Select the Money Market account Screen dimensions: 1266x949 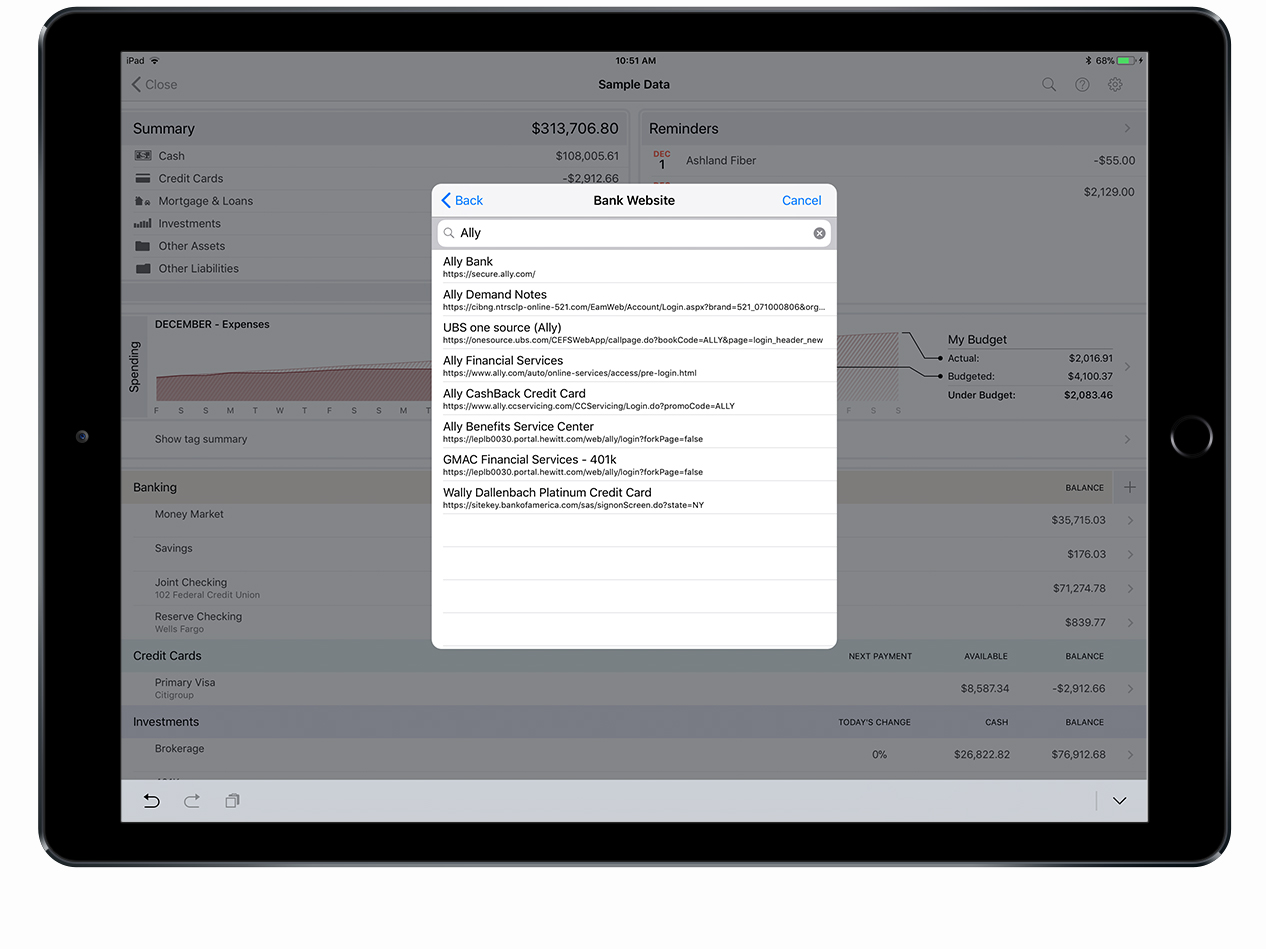click(x=634, y=520)
